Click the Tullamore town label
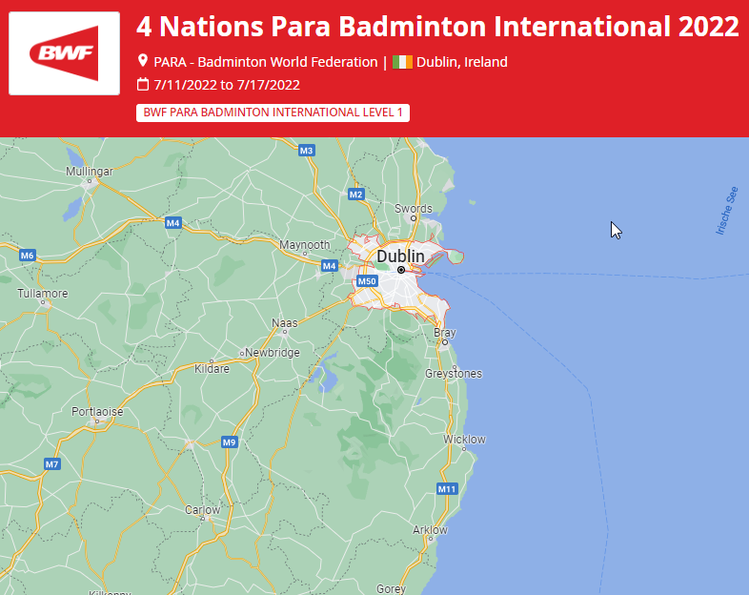This screenshot has height=595, width=749. (x=43, y=293)
